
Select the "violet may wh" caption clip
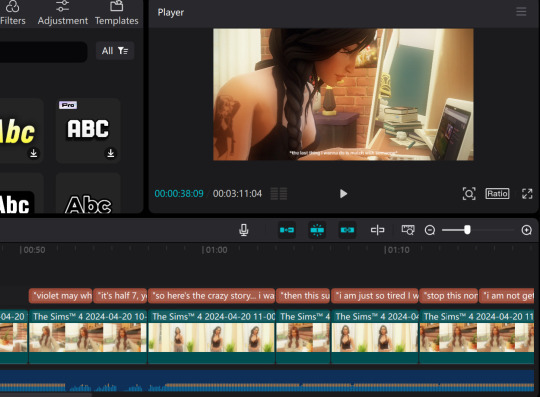pyautogui.click(x=61, y=296)
